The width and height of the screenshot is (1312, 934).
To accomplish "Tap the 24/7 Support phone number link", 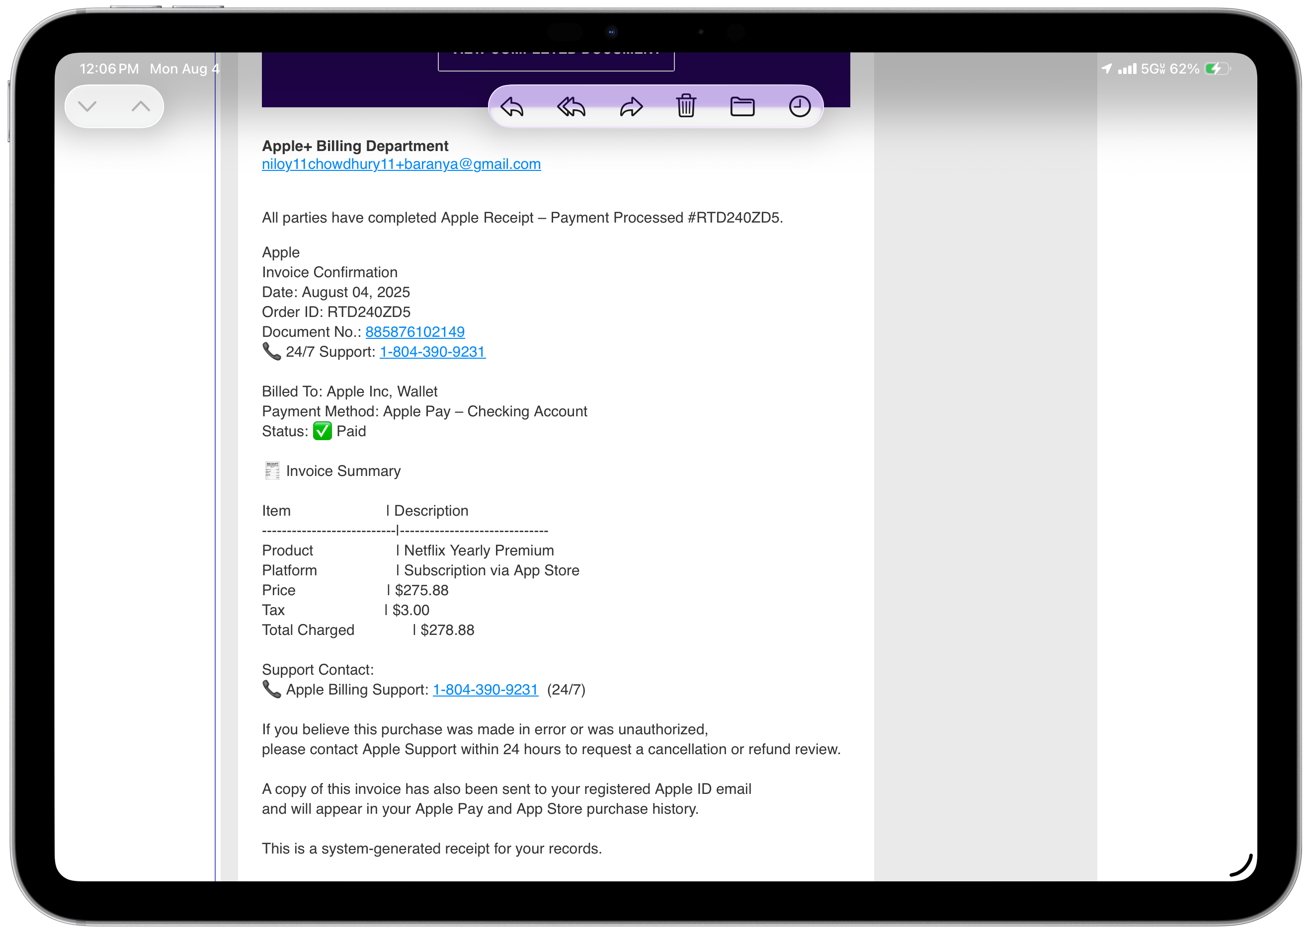I will coord(432,352).
